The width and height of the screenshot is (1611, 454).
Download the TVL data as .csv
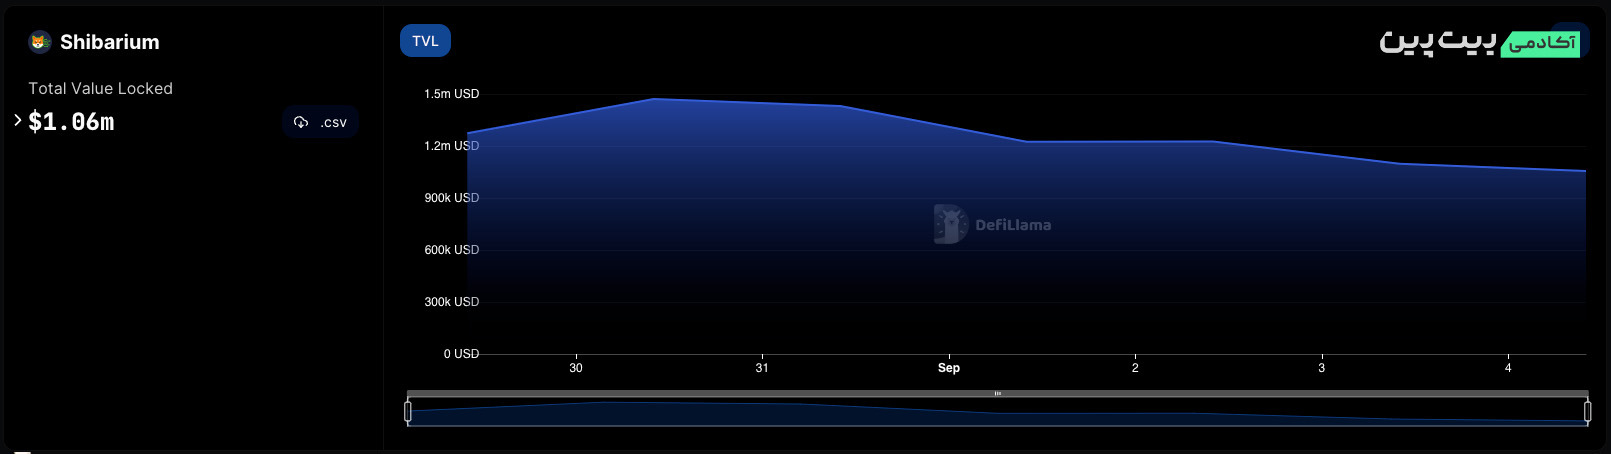[x=320, y=122]
